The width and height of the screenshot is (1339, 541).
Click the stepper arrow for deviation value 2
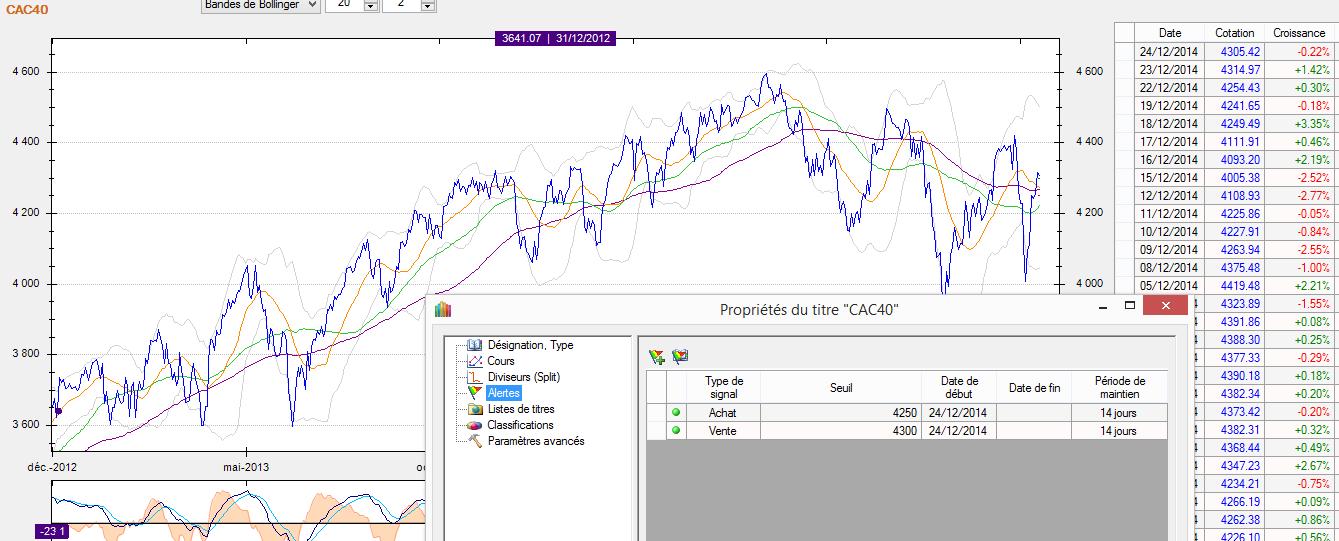pos(428,5)
